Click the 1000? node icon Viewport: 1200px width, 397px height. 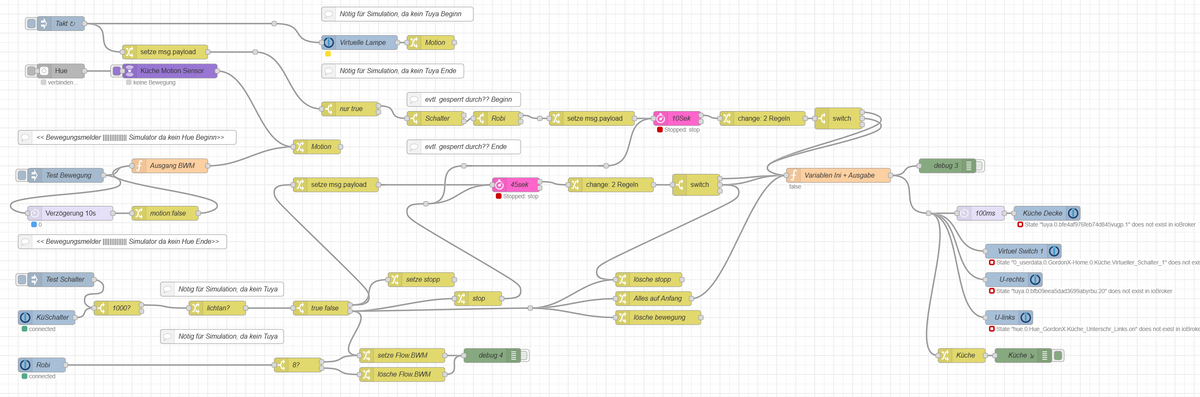(x=100, y=308)
